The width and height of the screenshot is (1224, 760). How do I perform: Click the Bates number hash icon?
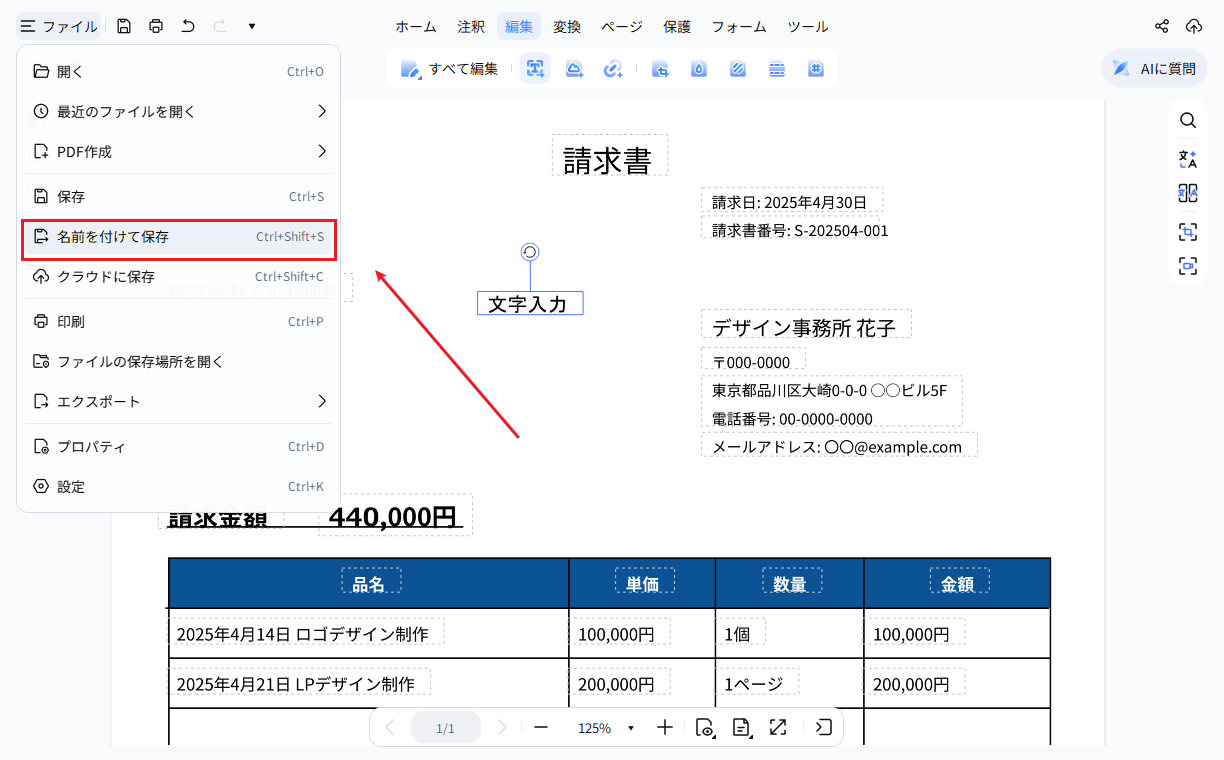[x=816, y=69]
